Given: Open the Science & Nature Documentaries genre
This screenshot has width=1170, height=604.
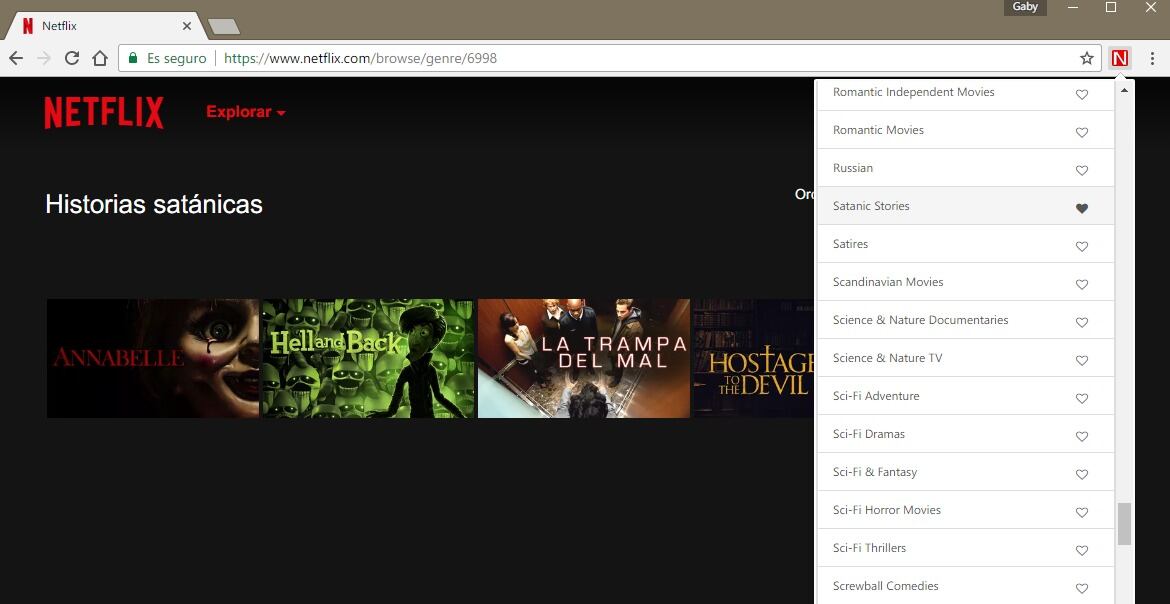Looking at the screenshot, I should pyautogui.click(x=920, y=320).
